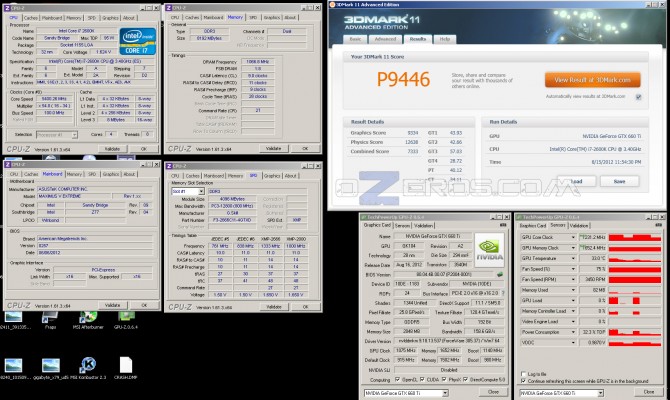Enable the Log to file checkbox
670x400 pixels.
pos(523,374)
